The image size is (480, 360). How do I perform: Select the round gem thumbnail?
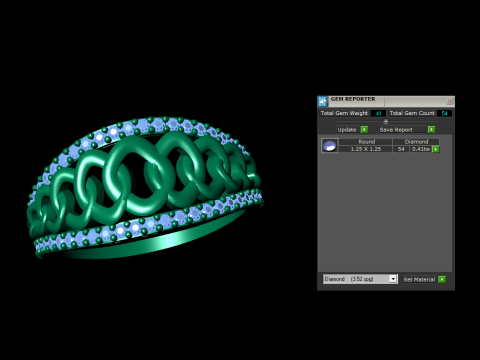point(330,146)
